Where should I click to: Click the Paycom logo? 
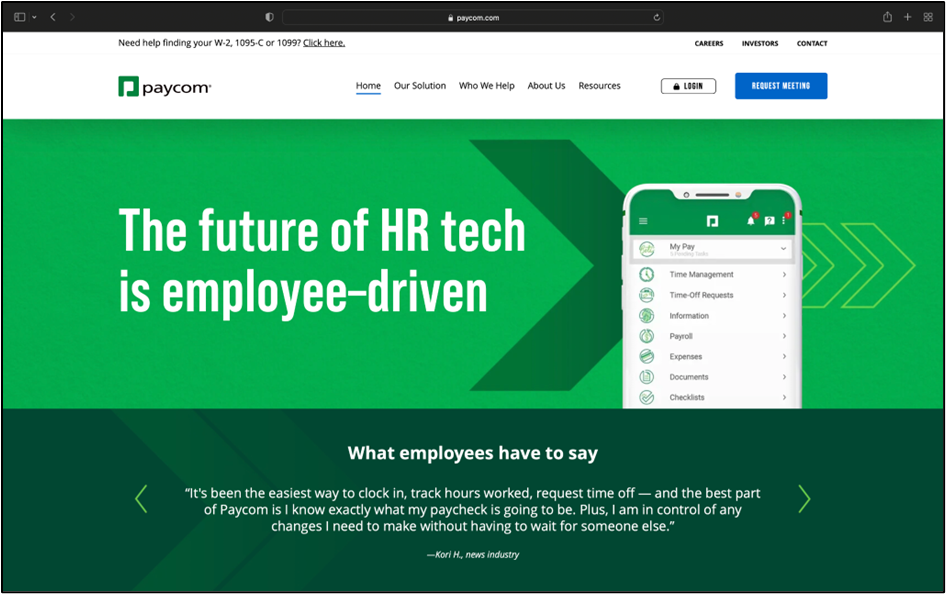click(x=165, y=87)
